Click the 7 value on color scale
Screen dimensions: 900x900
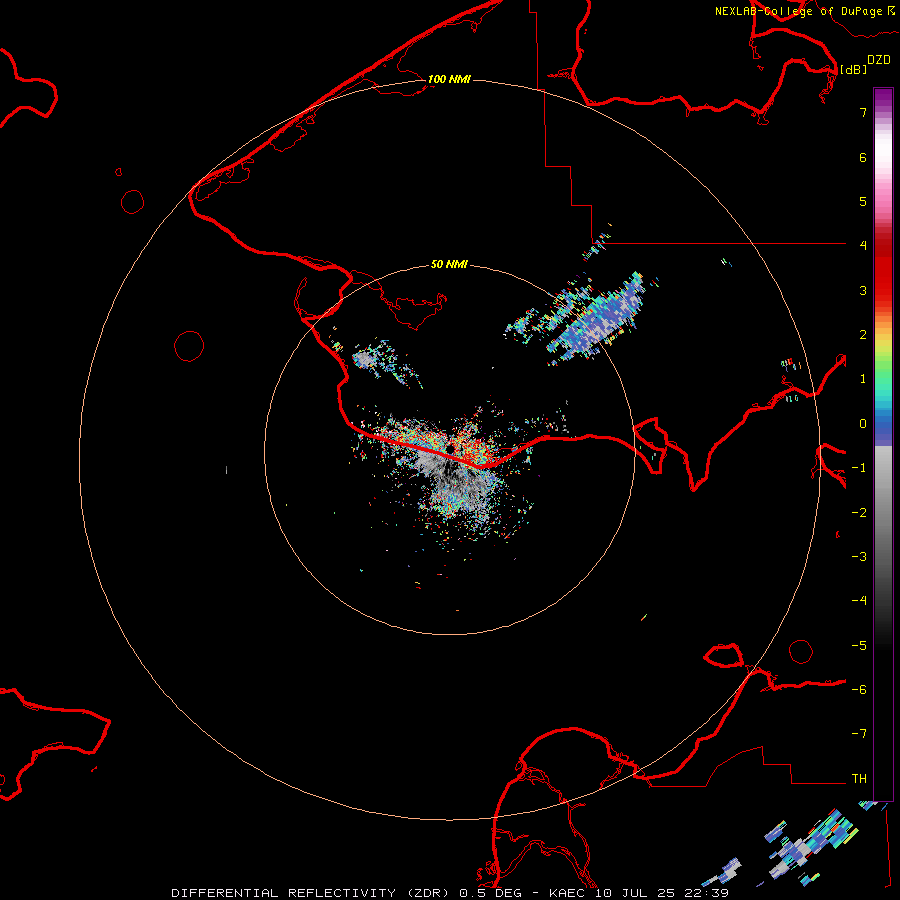(863, 112)
